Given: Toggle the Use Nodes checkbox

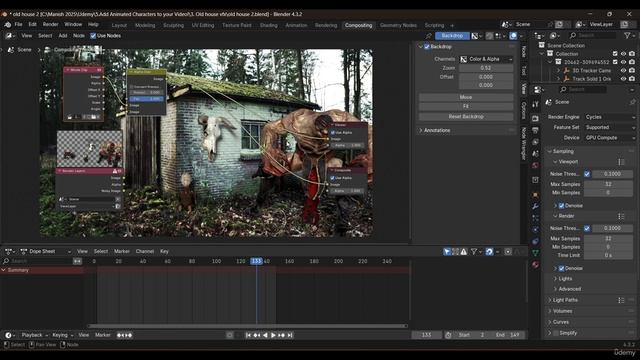Looking at the screenshot, I should pos(93,36).
